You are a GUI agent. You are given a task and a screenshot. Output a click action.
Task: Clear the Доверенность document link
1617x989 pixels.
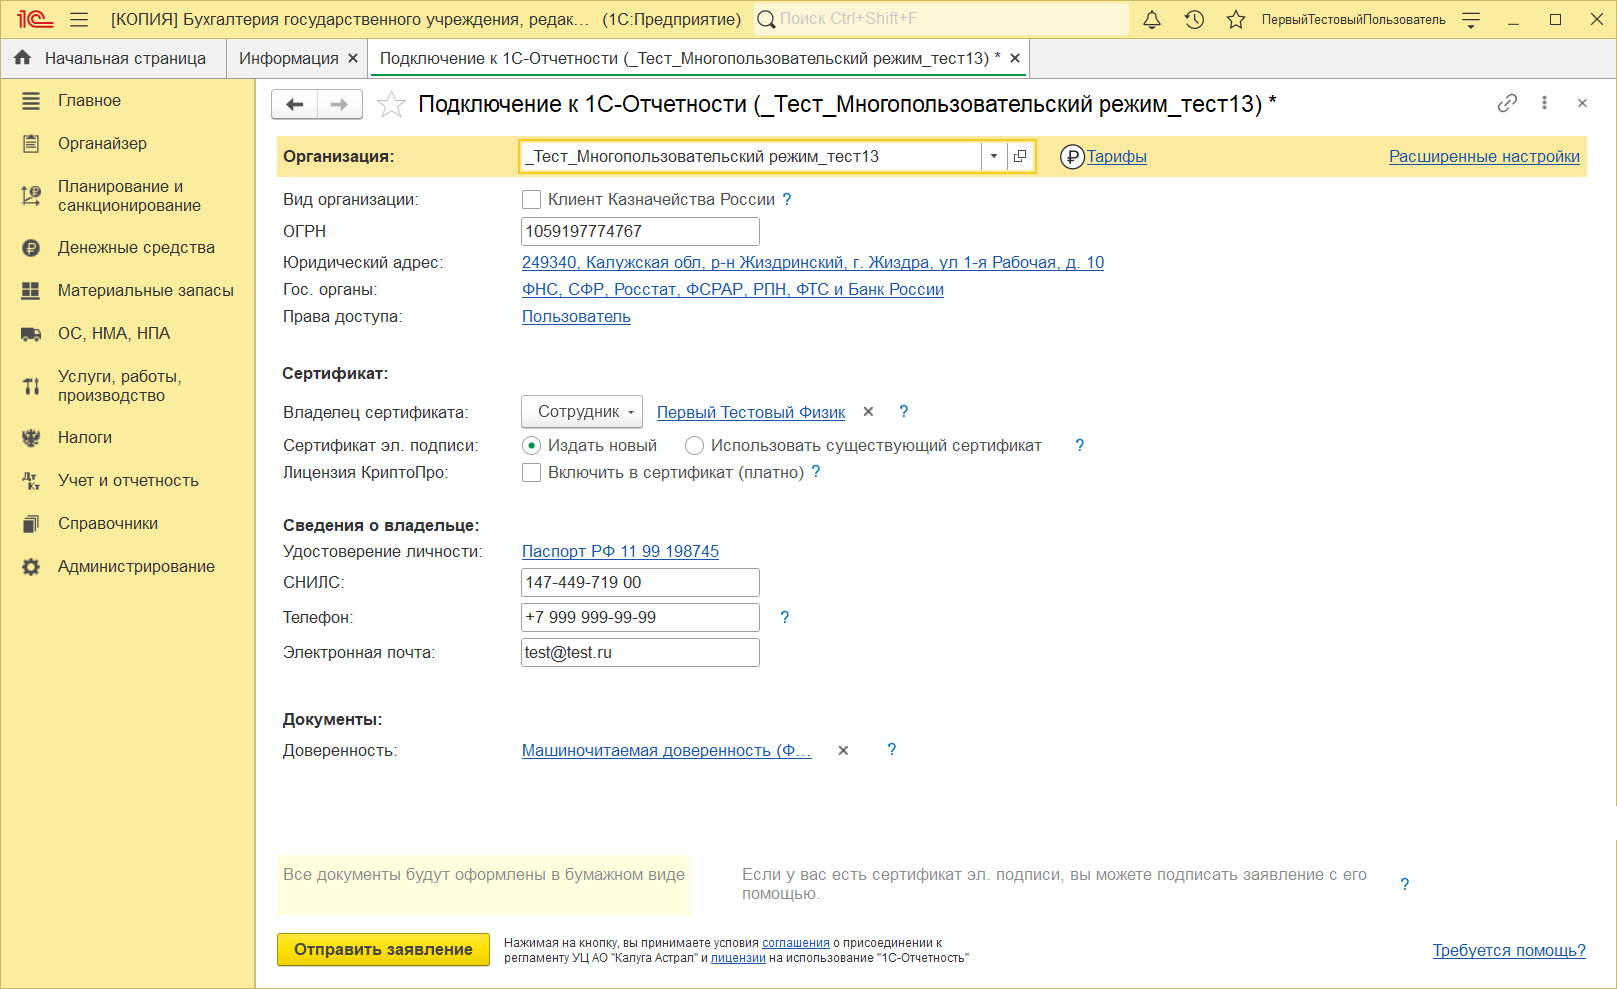click(x=843, y=750)
